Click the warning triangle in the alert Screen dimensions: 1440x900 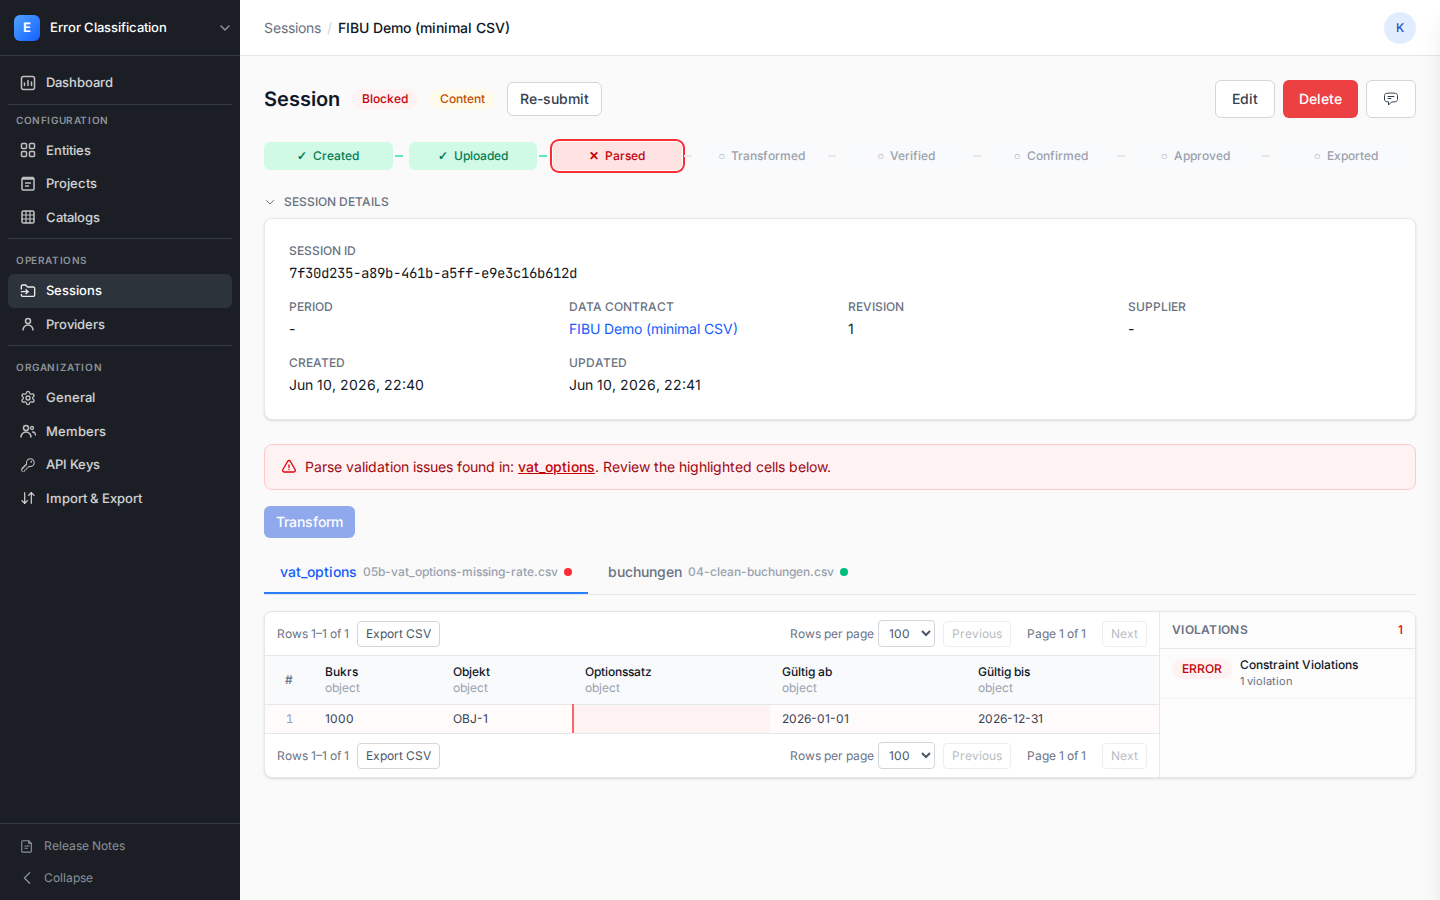(x=289, y=467)
